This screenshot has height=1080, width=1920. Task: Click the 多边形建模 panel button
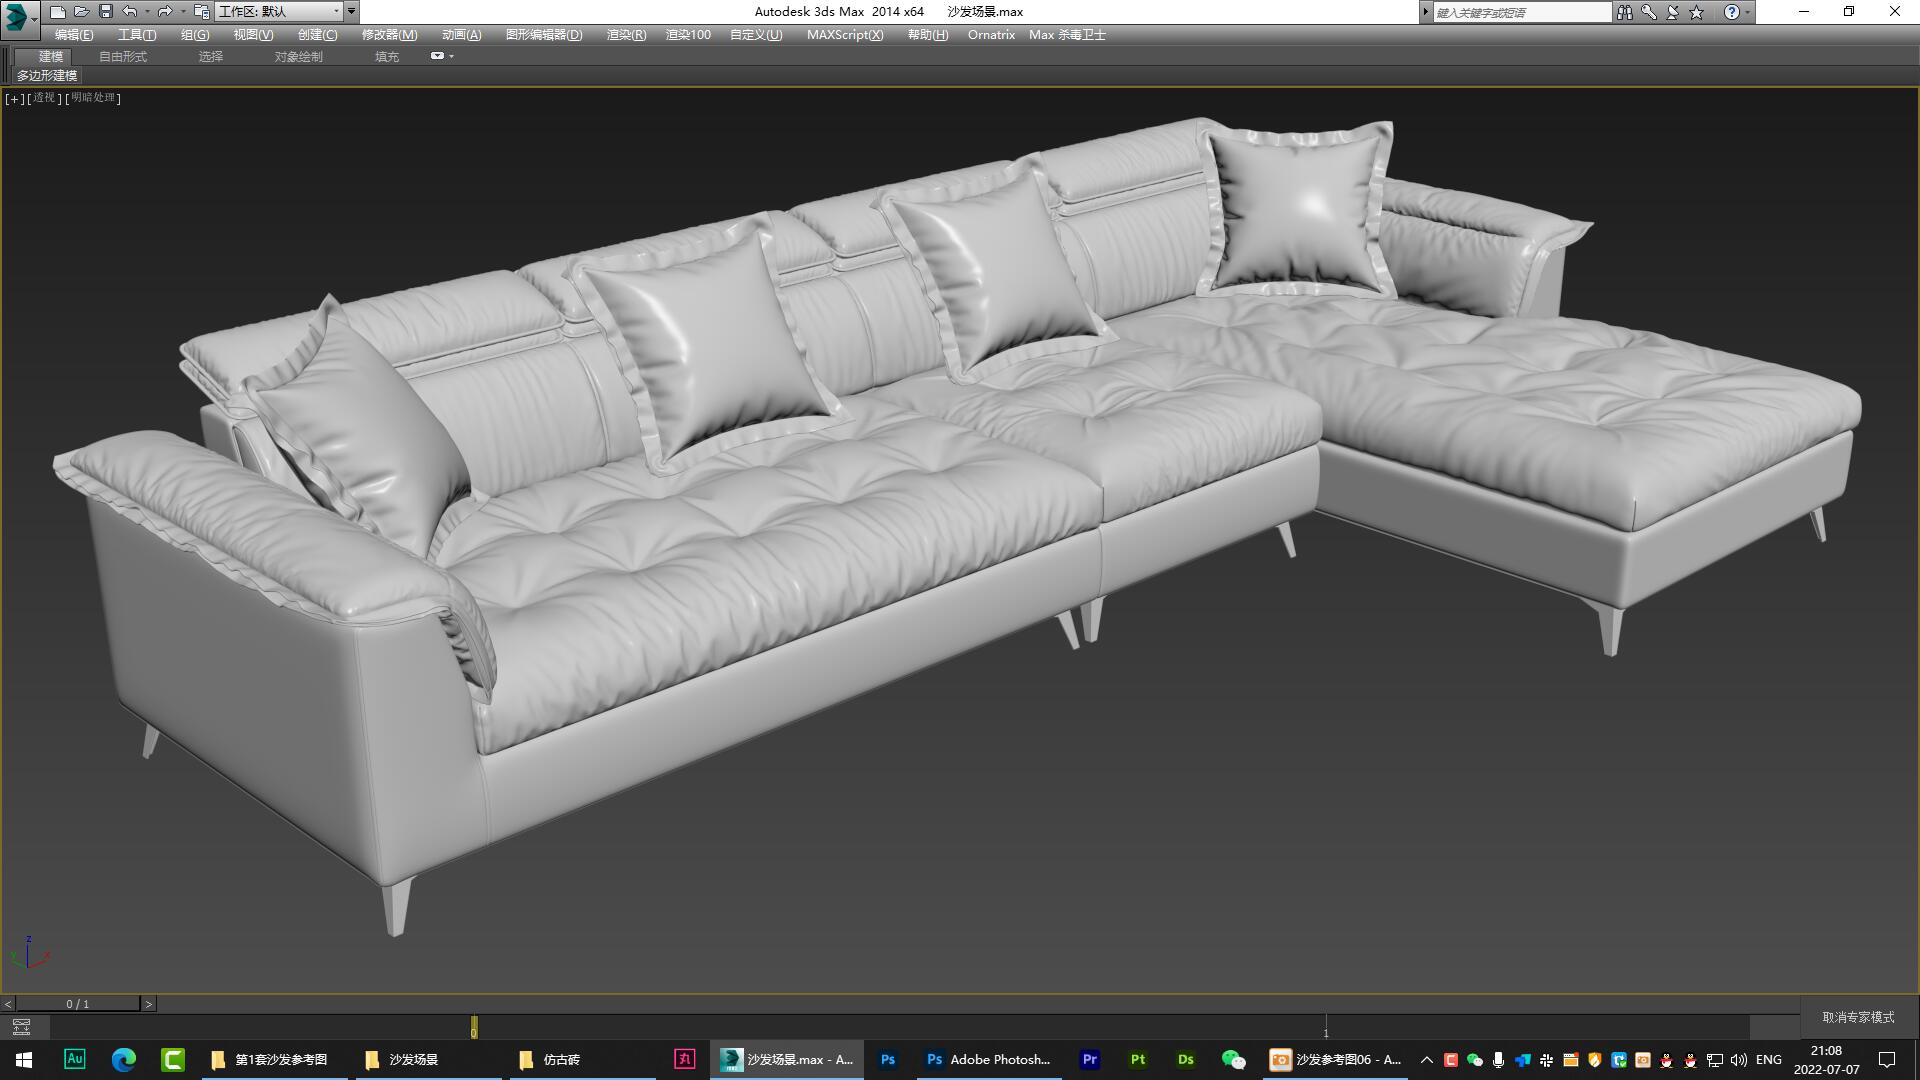pos(46,76)
